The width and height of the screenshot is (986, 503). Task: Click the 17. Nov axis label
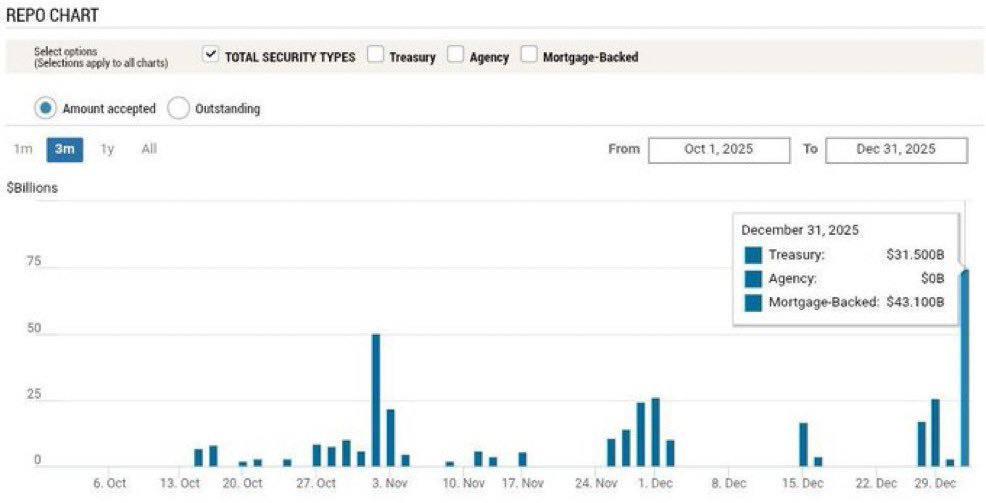(x=523, y=484)
